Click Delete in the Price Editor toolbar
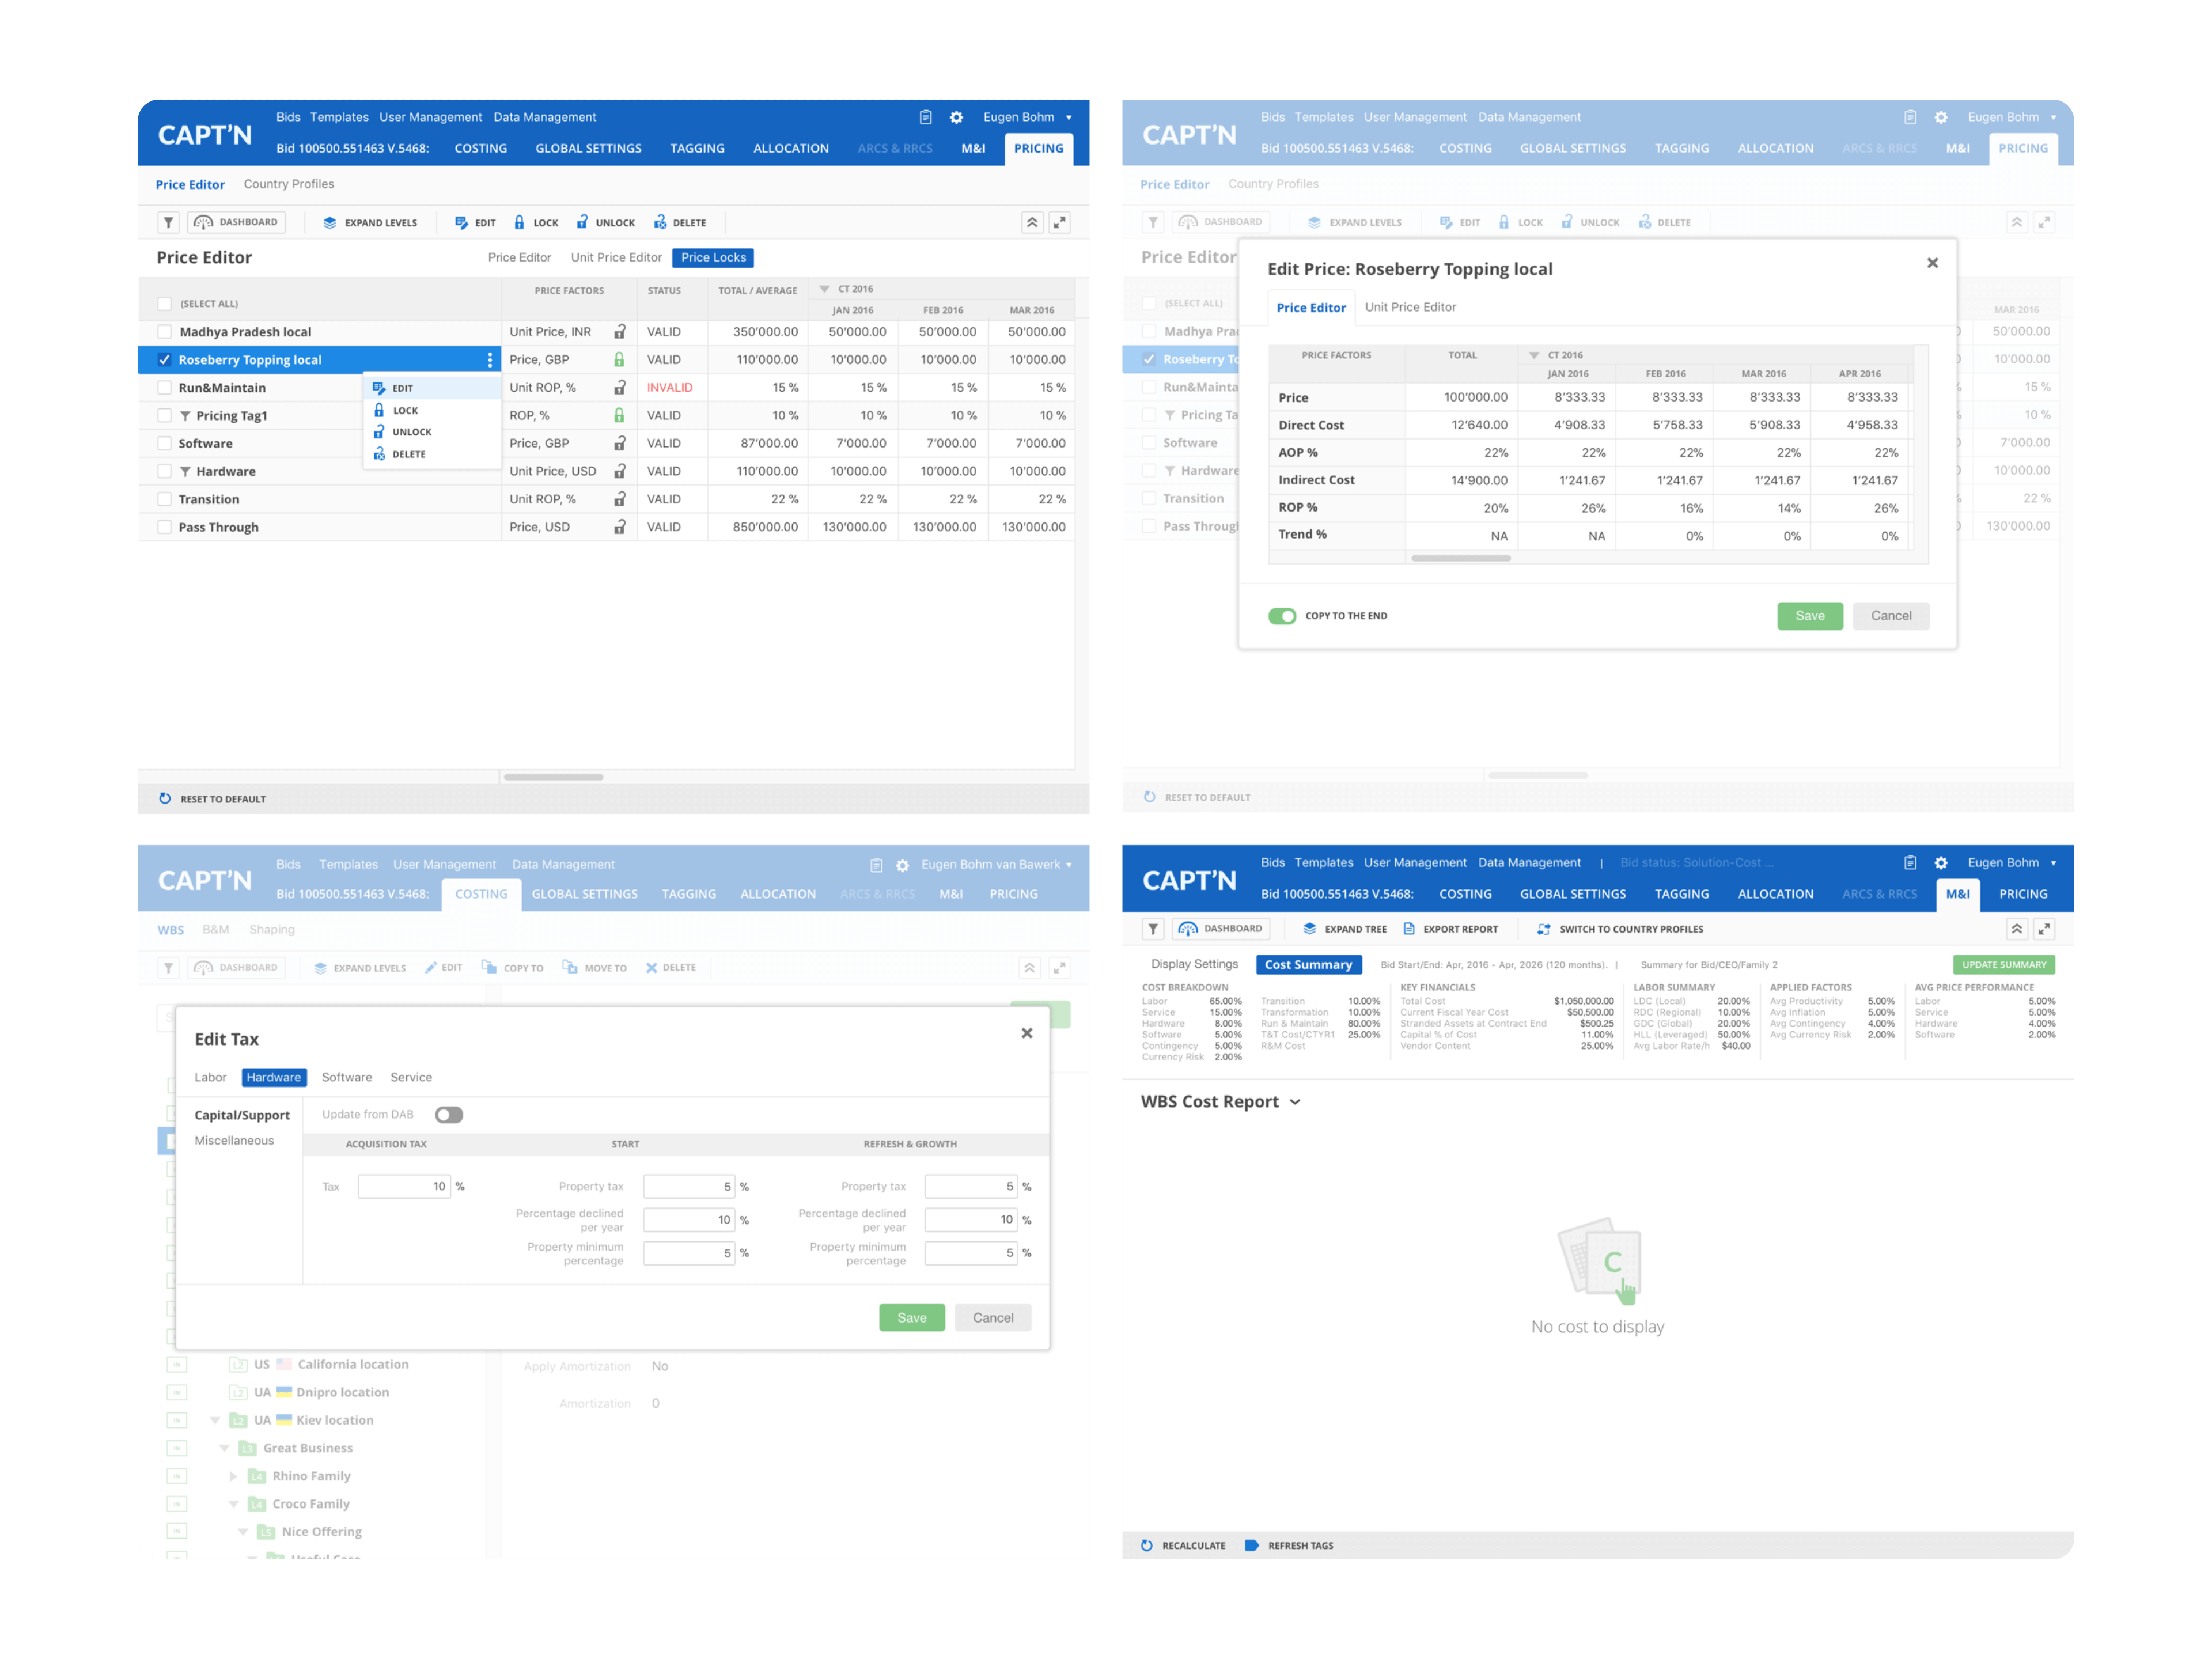Viewport: 2212px width, 1659px height. click(x=680, y=222)
